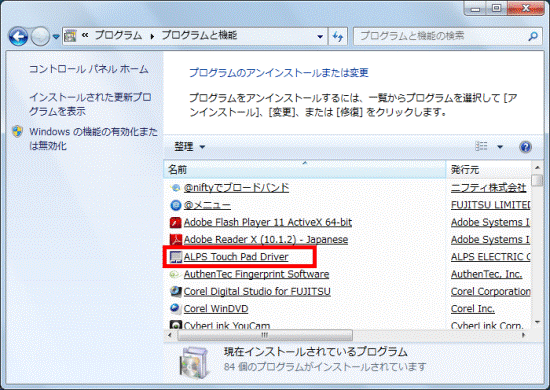Click Adobe Systems publisher in Adobe Reader row
The width and height of the screenshot is (550, 390).
pyautogui.click(x=490, y=239)
